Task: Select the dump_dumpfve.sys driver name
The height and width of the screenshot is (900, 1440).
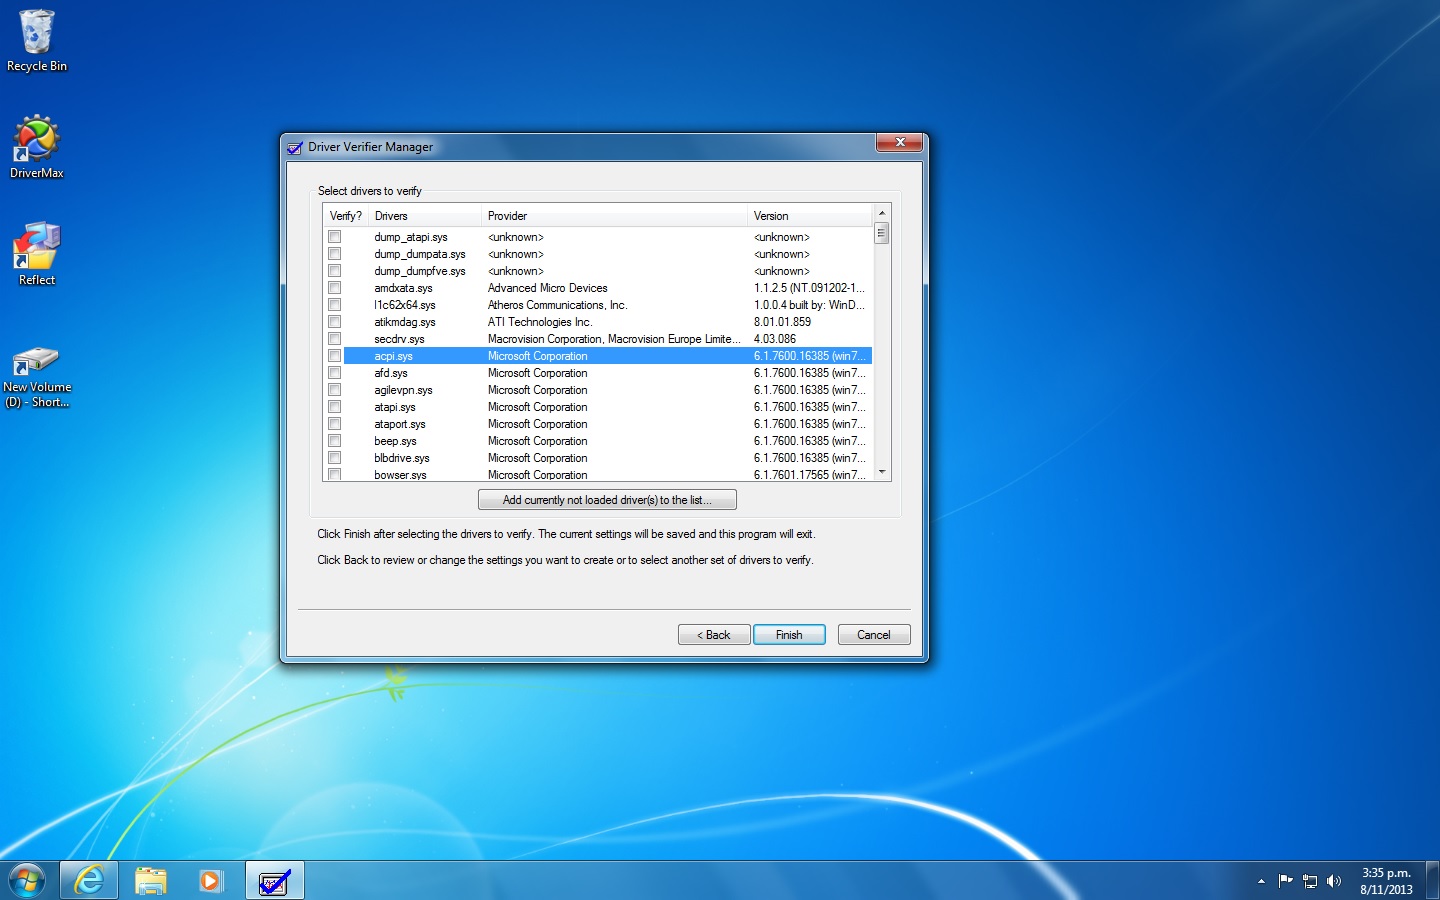Action: point(420,271)
